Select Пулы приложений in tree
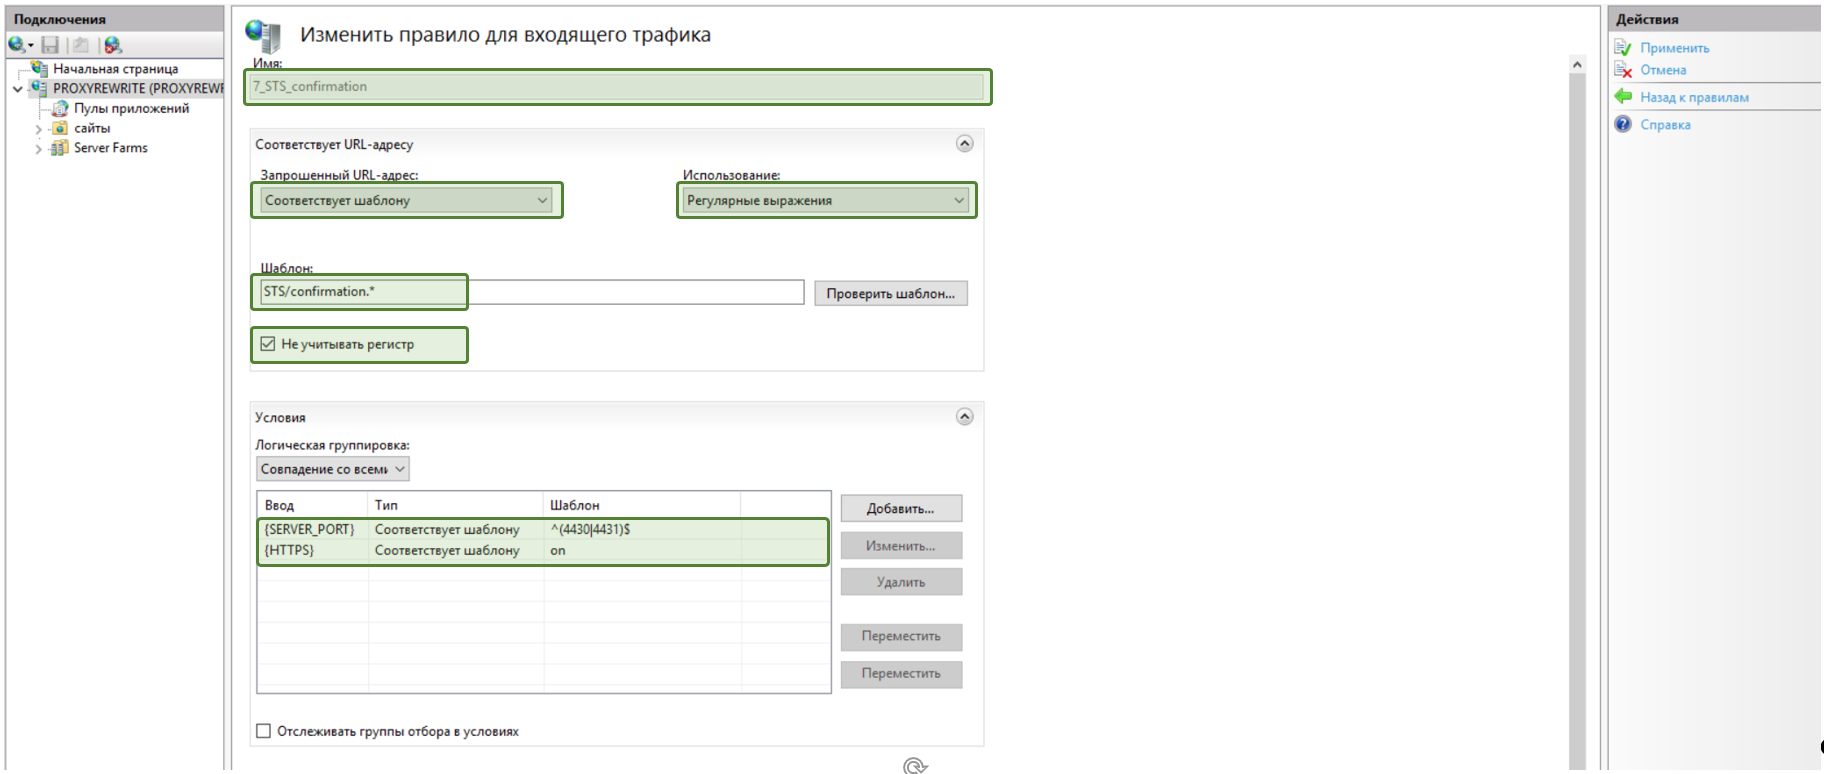 tap(131, 108)
